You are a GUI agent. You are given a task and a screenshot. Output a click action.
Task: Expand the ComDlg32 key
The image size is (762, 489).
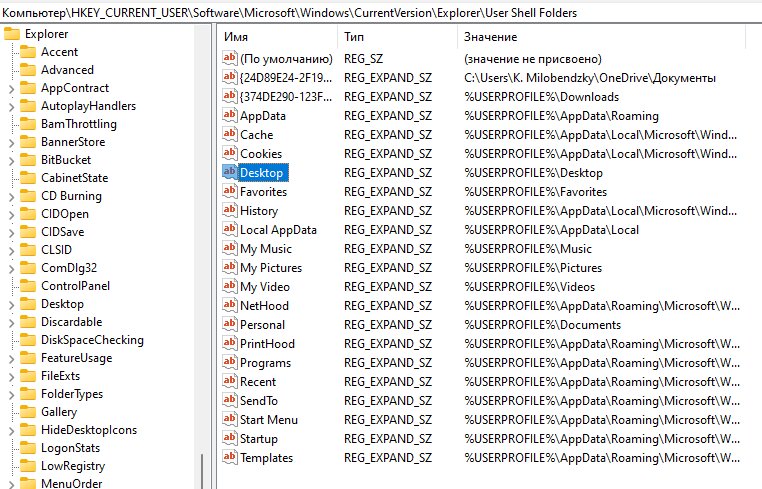[12, 268]
